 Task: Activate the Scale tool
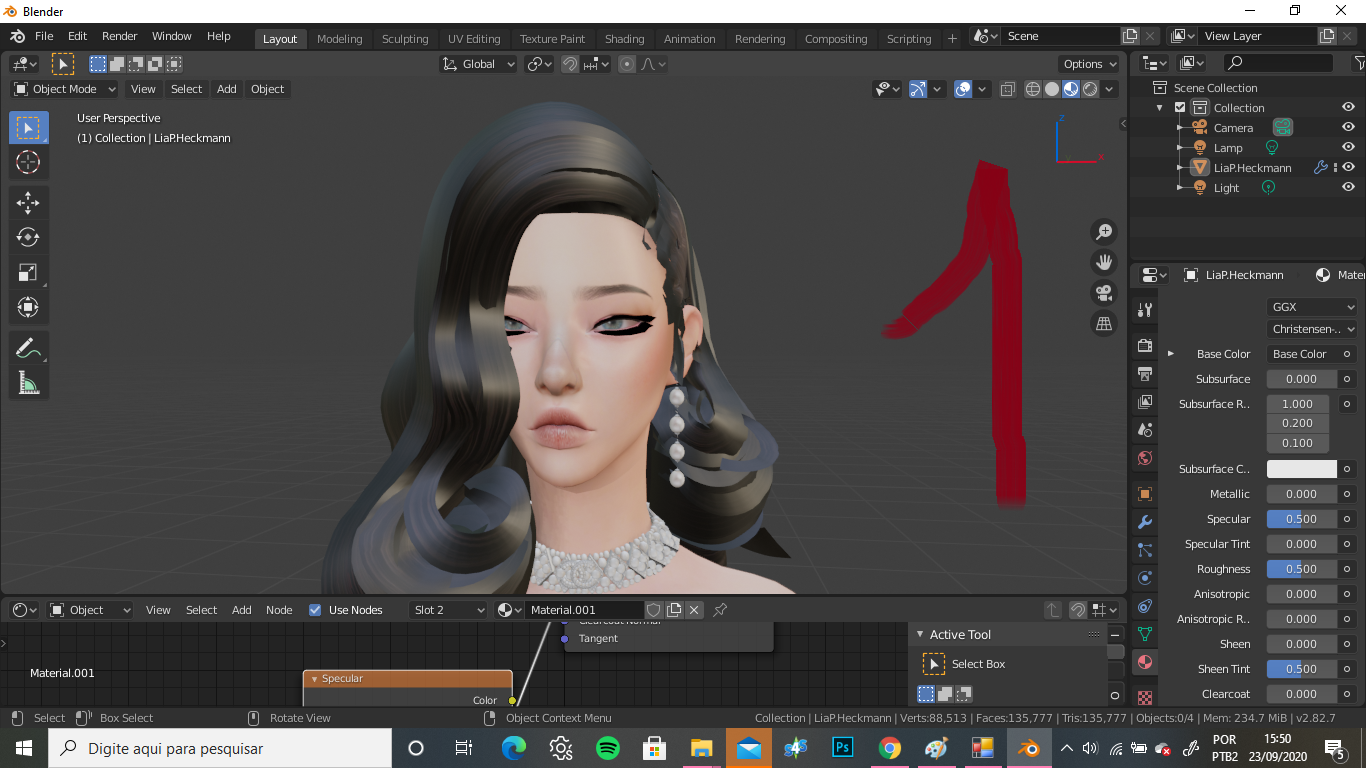click(x=28, y=272)
